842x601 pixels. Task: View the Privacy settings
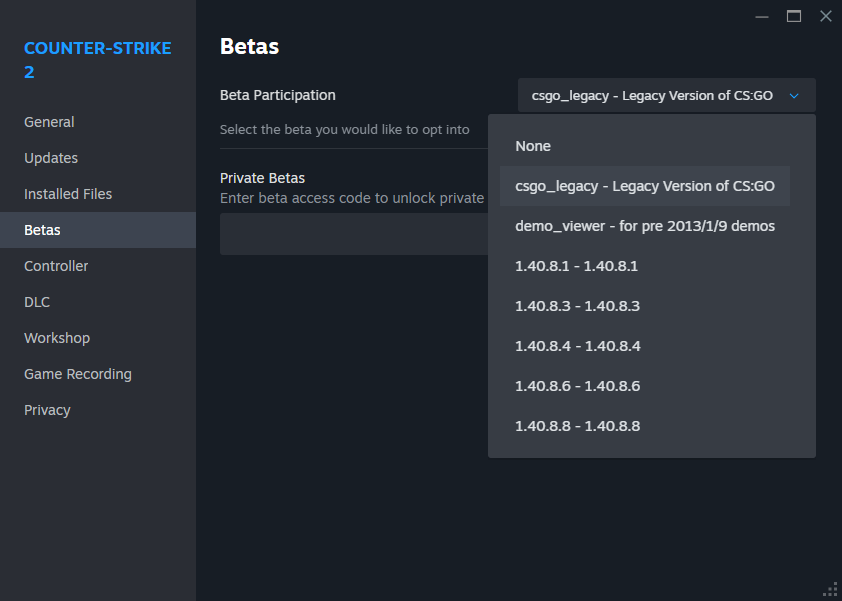tap(47, 409)
